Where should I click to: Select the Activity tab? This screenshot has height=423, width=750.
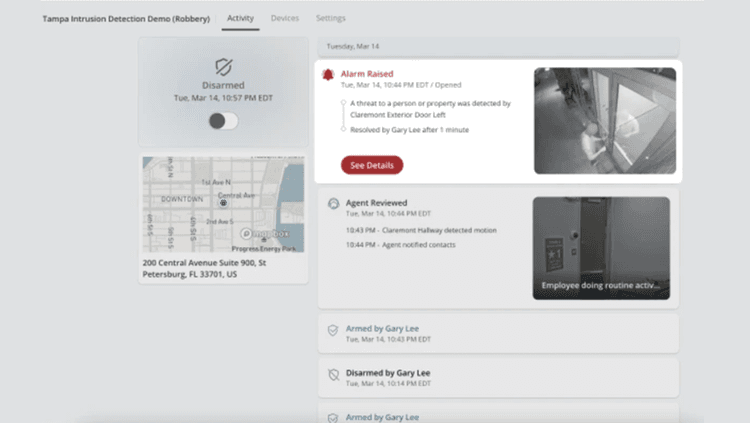240,18
